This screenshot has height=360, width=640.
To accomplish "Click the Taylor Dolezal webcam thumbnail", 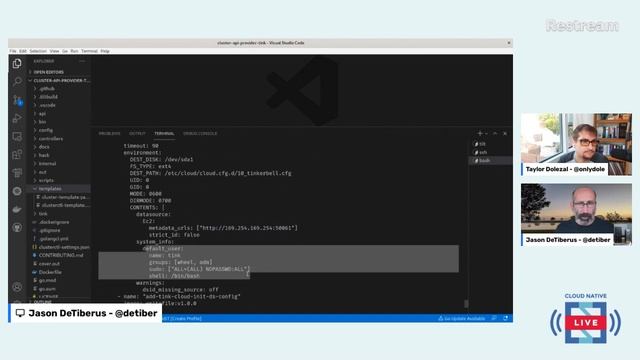I will pos(576,144).
